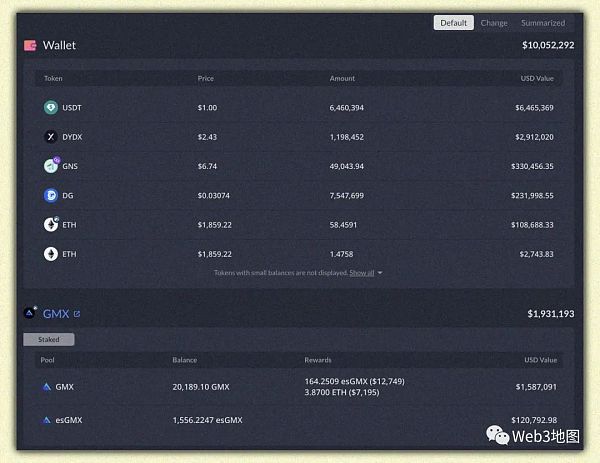Click the ETH icon in the 1.4758 row
Image resolution: width=600 pixels, height=463 pixels.
click(51, 254)
